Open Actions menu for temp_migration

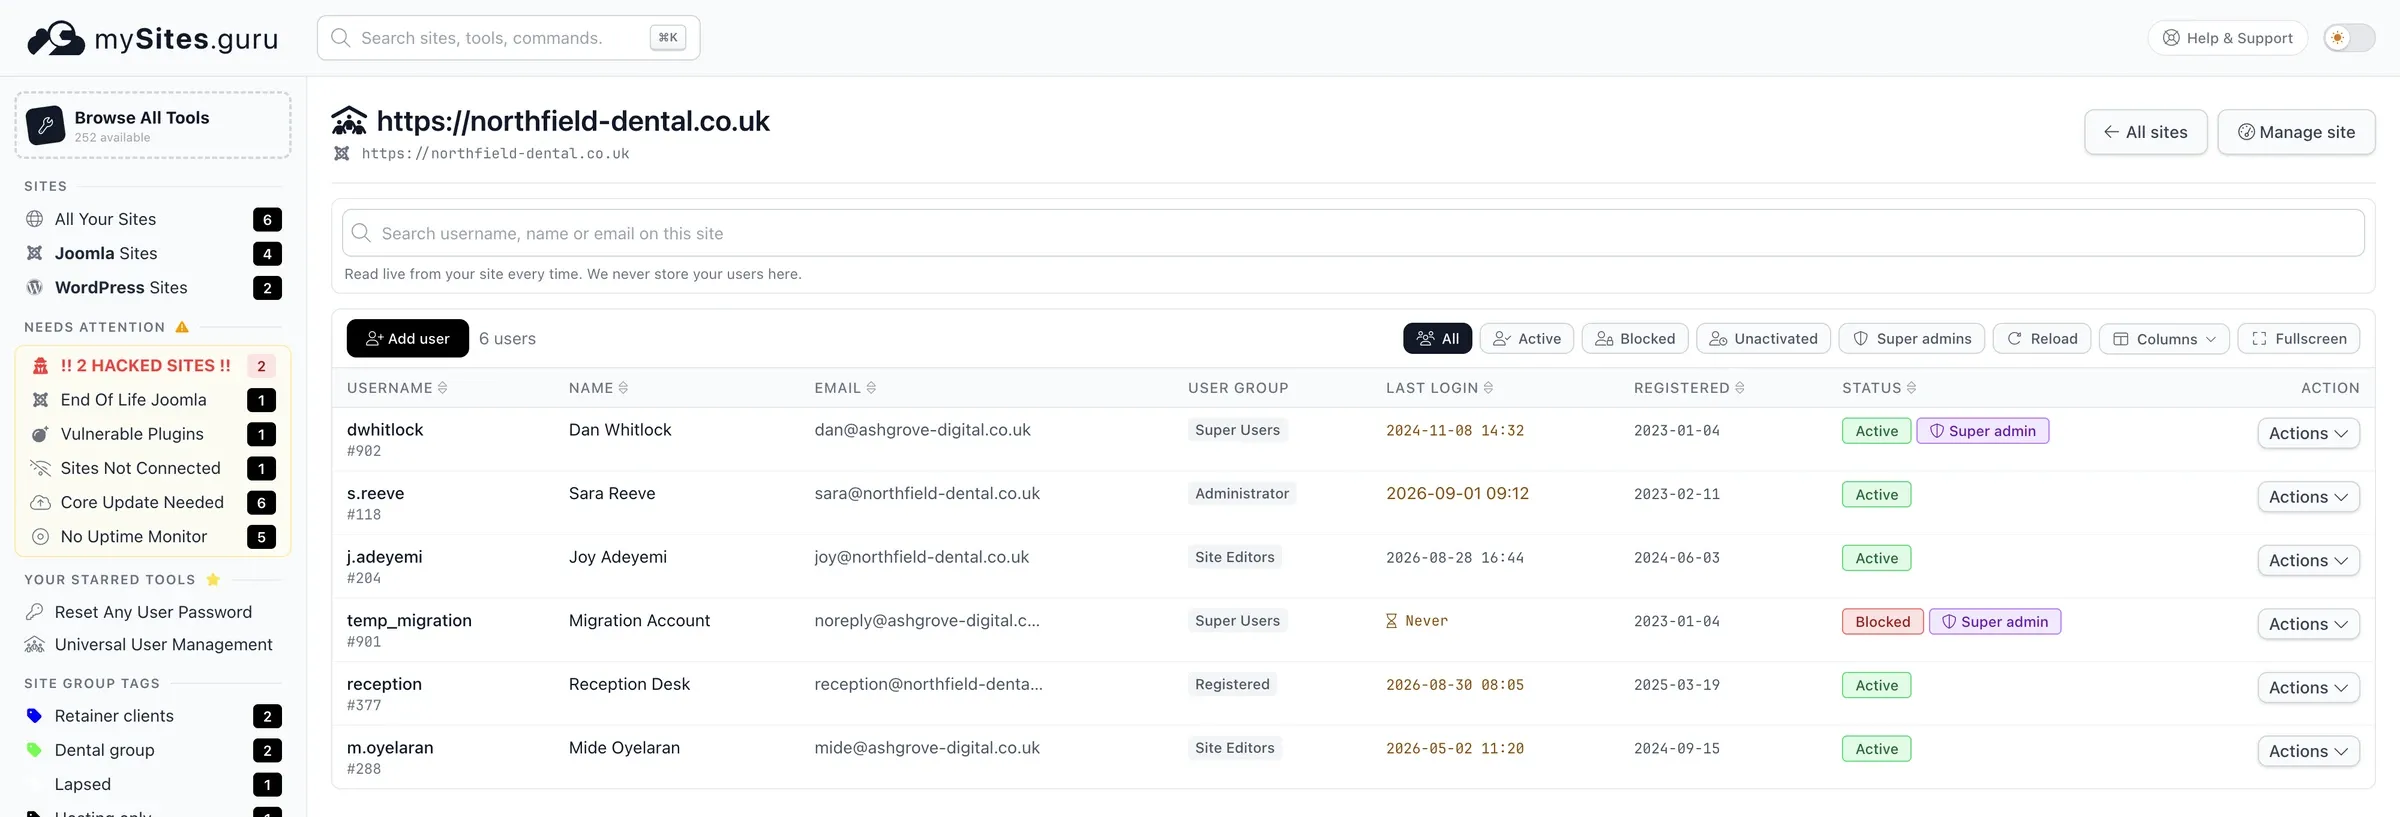coord(2308,624)
